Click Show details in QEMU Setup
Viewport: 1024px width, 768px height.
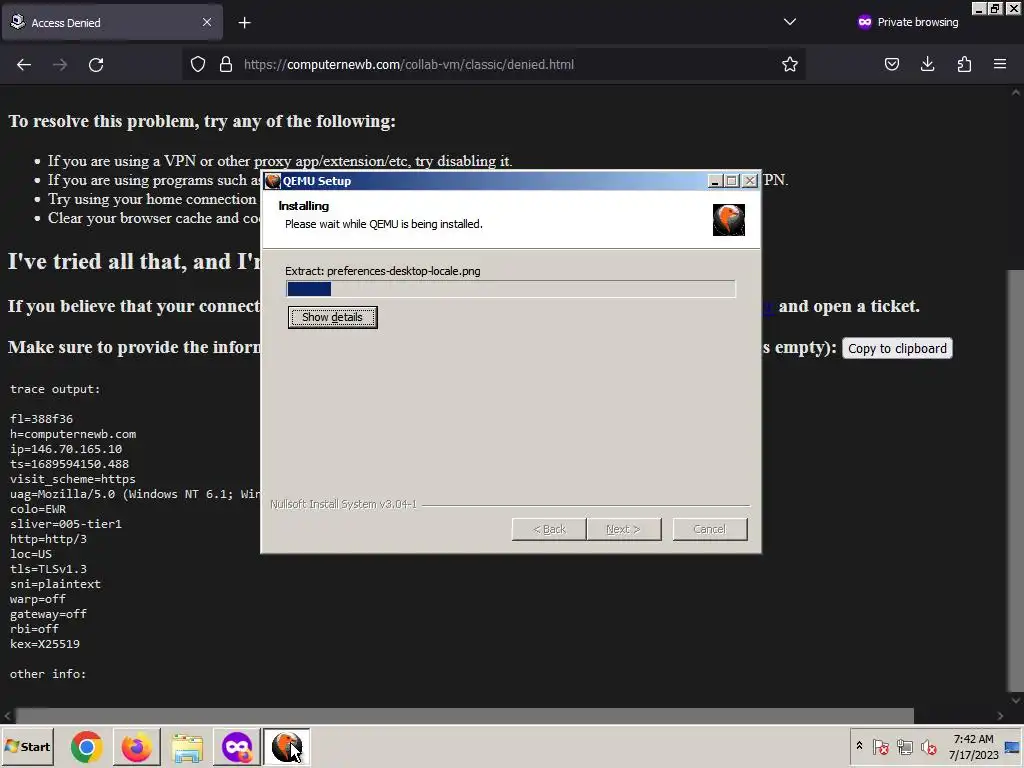pyautogui.click(x=332, y=317)
